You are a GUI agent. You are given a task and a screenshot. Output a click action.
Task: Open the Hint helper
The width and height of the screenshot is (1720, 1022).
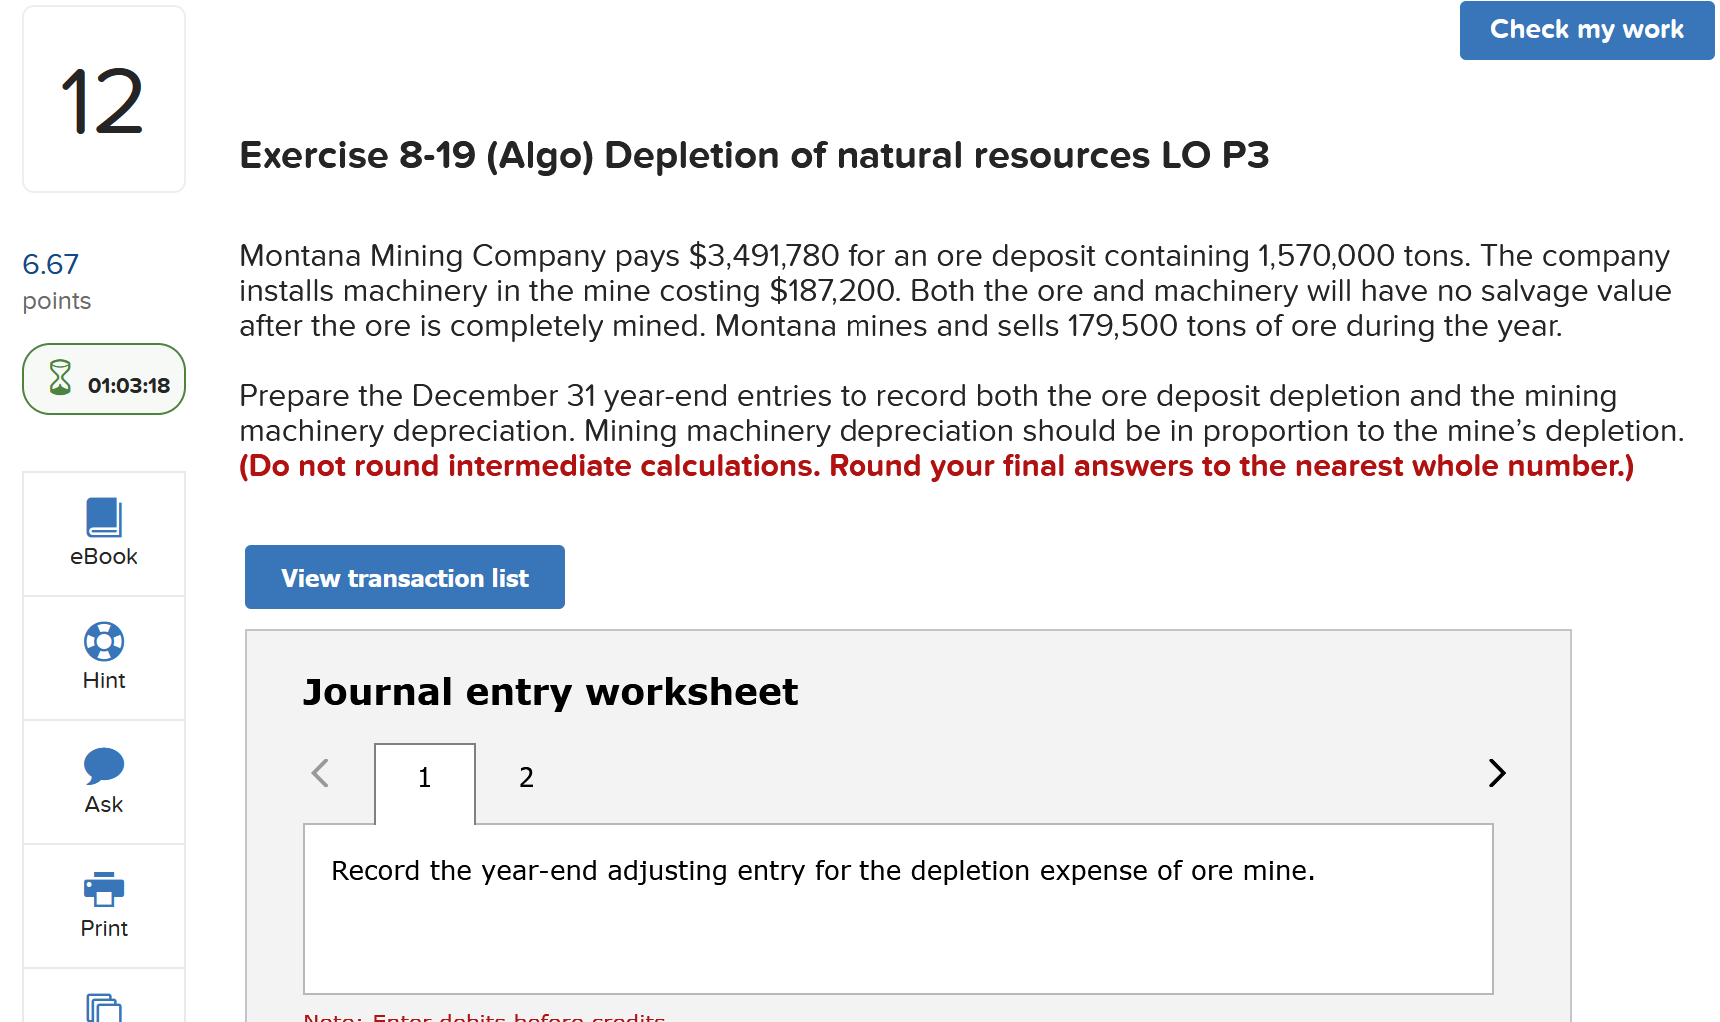pyautogui.click(x=103, y=657)
